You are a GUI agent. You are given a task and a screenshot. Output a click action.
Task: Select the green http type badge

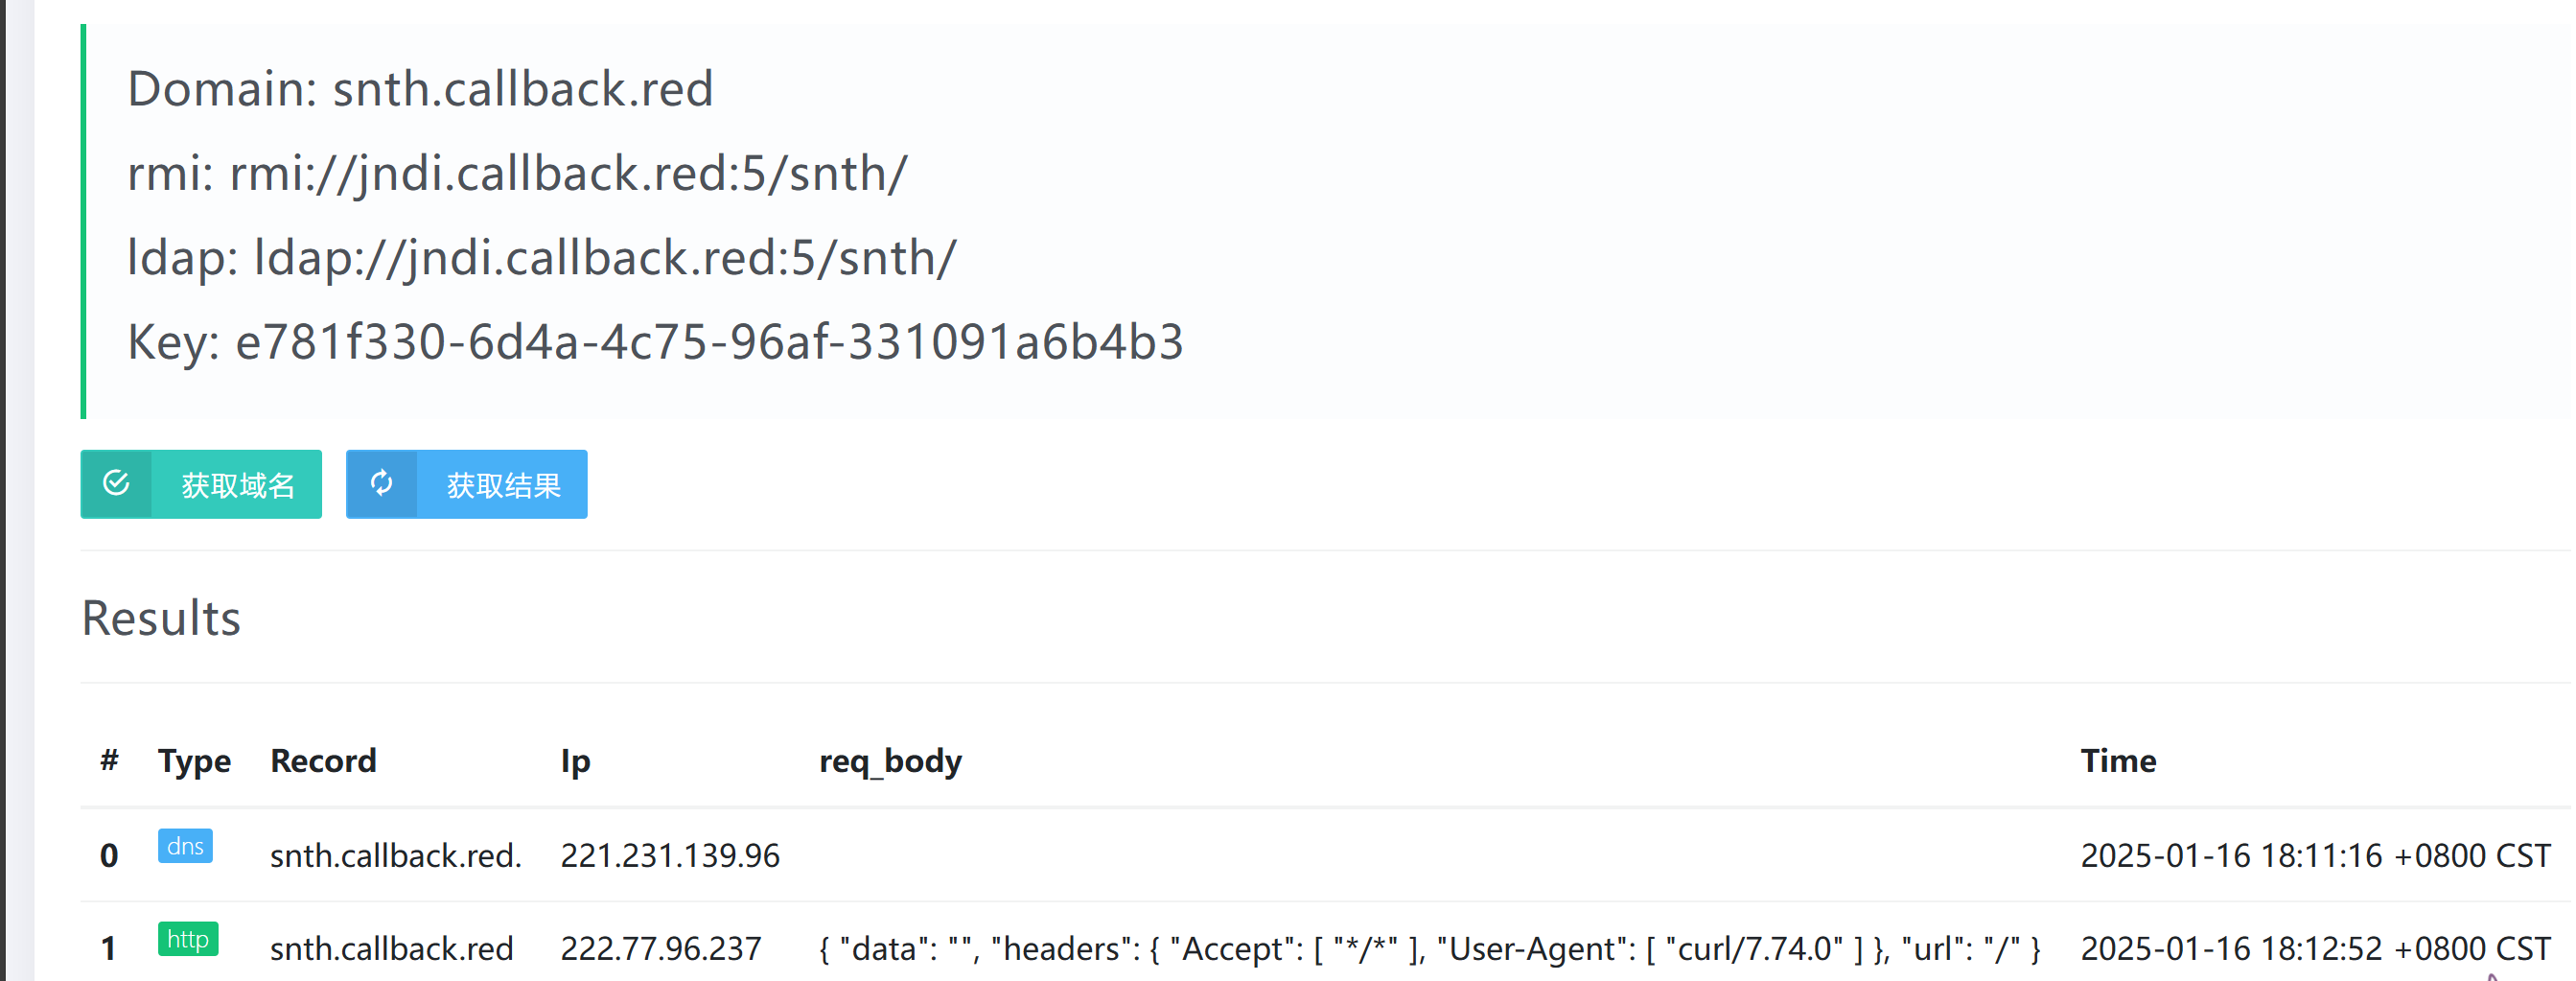point(188,940)
